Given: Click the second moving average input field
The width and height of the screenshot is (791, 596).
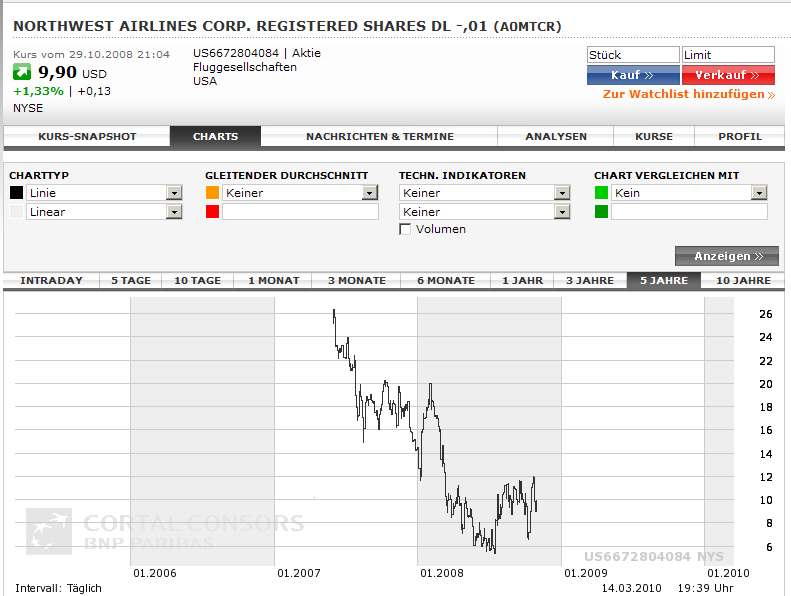Looking at the screenshot, I should pyautogui.click(x=300, y=212).
